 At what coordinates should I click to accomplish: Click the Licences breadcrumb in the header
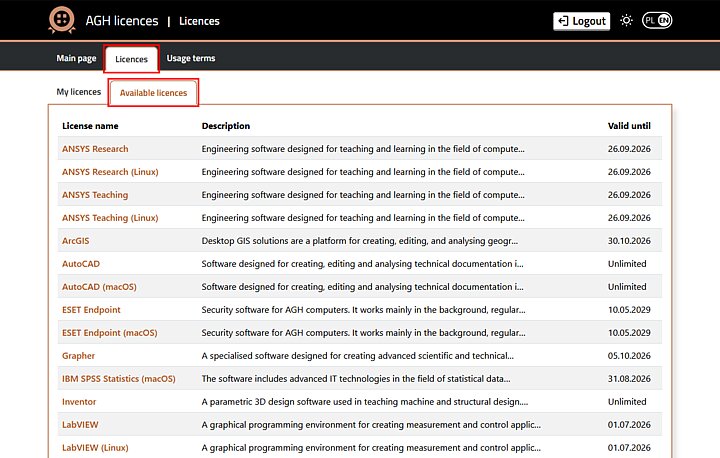coord(199,21)
